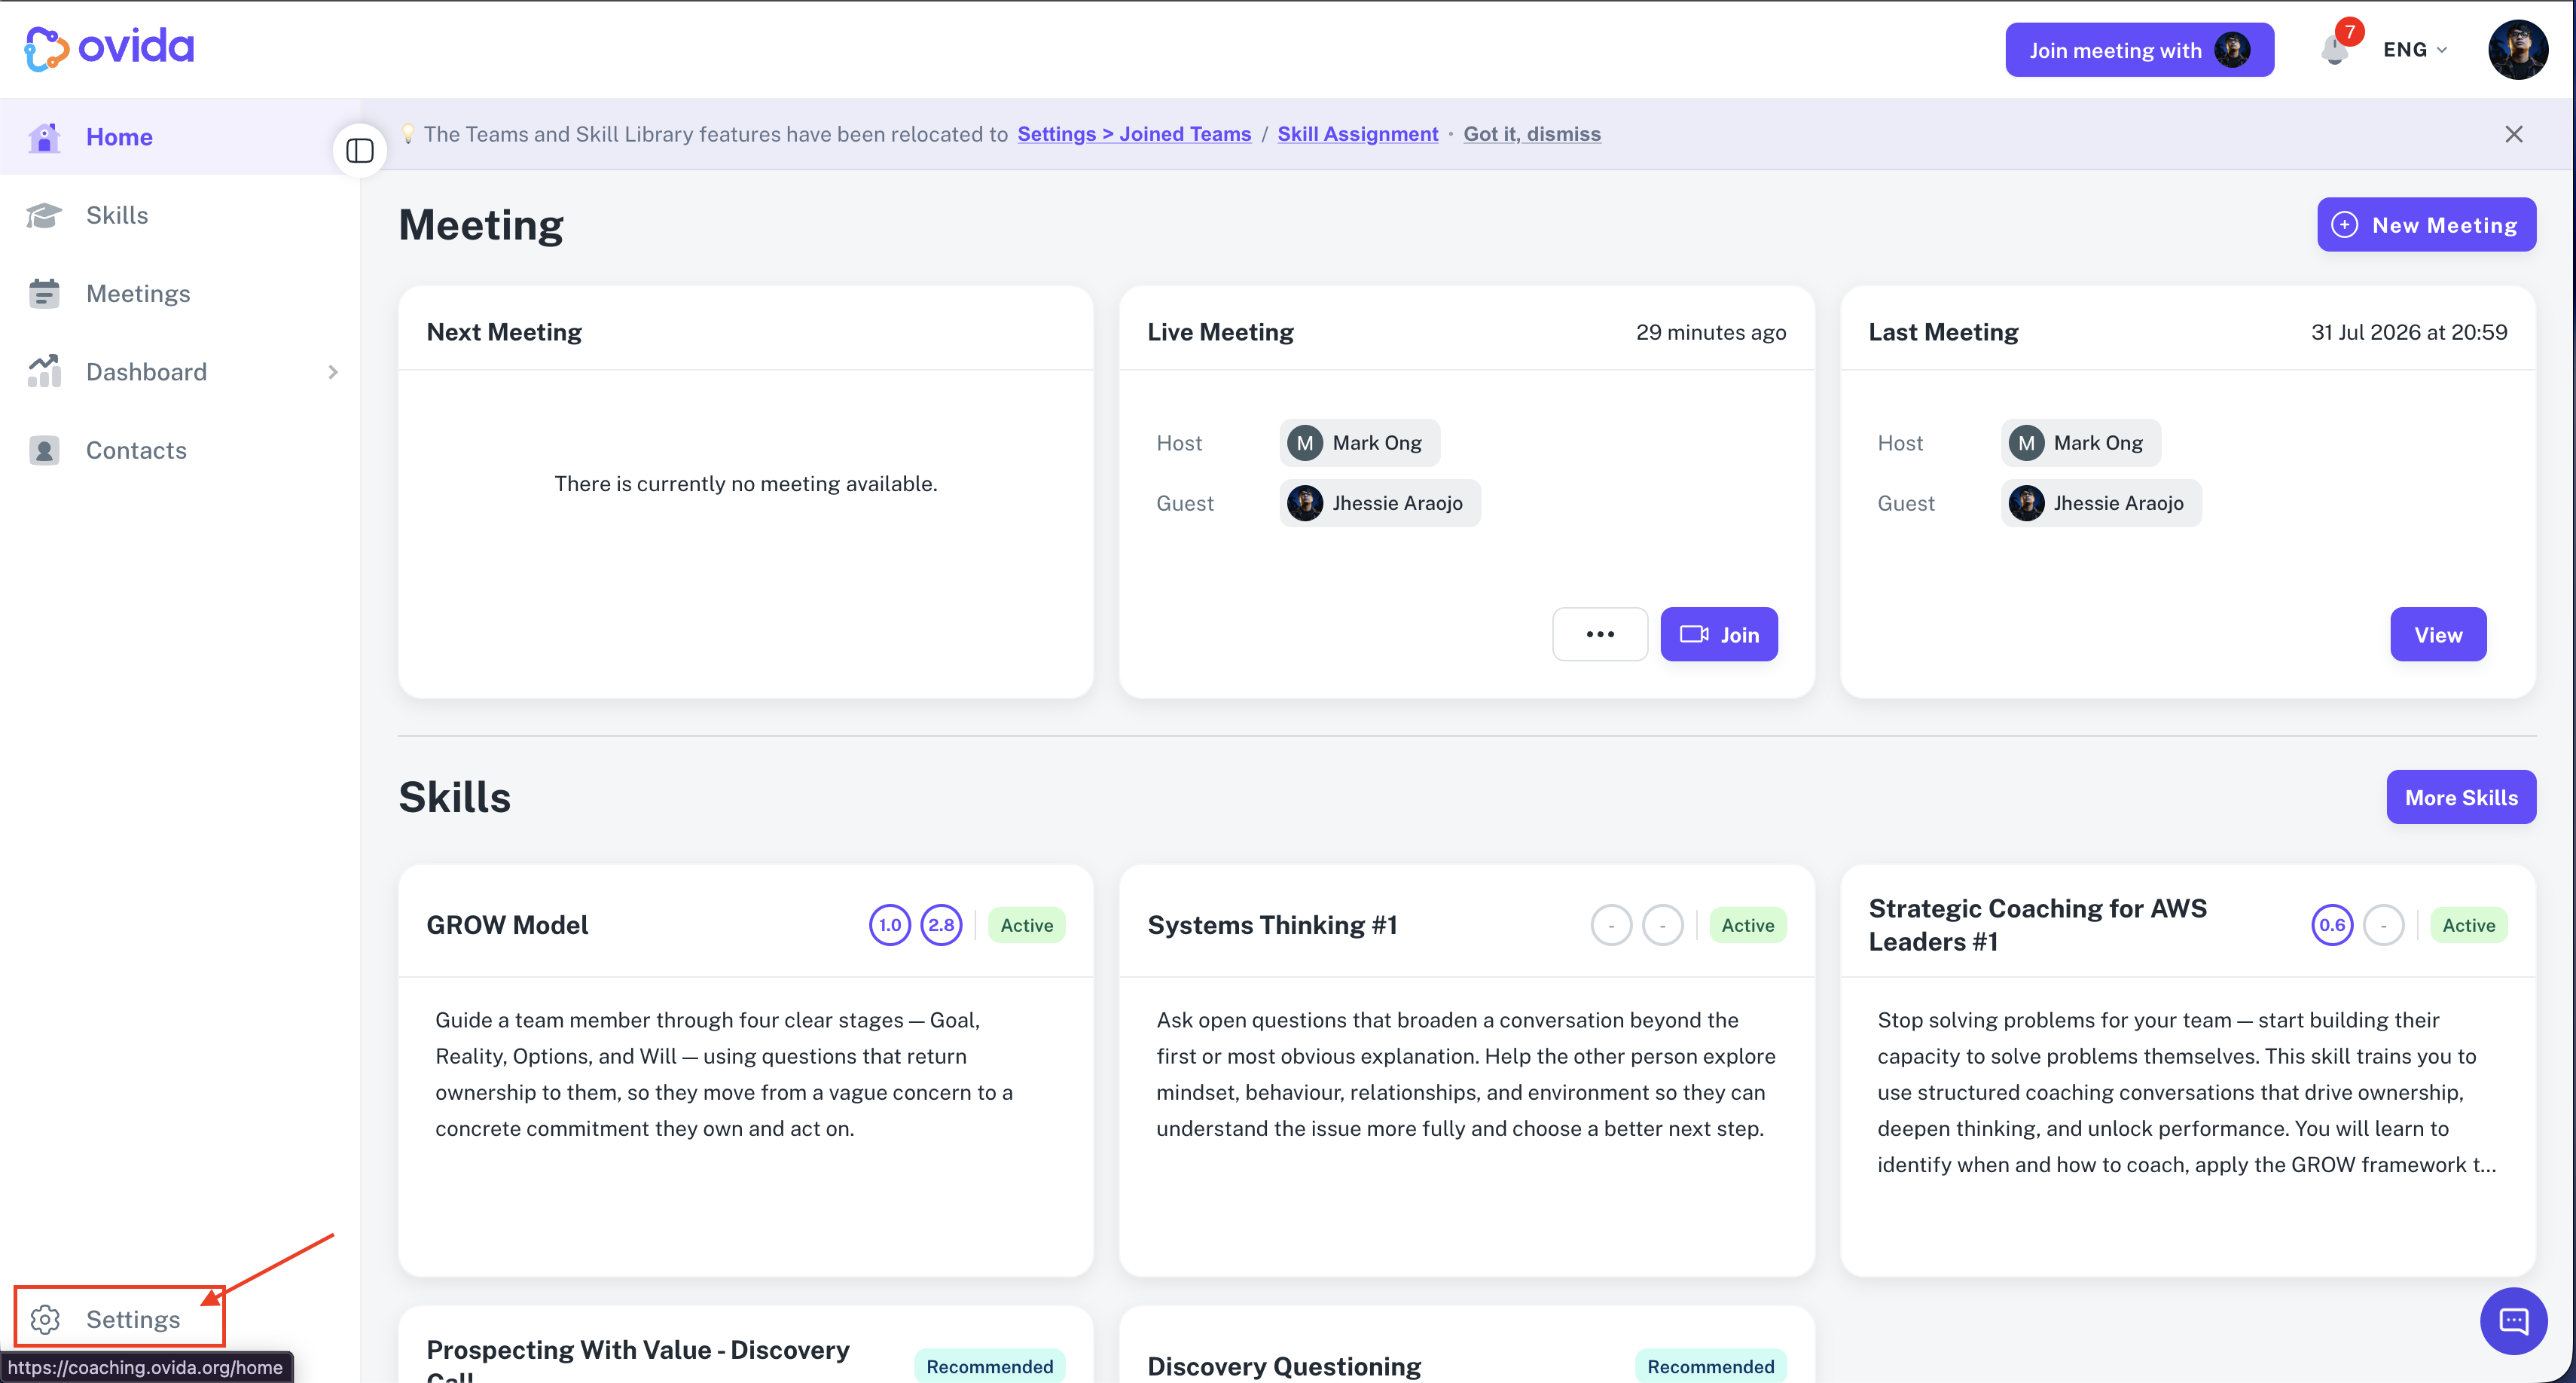Open the notifications bell
The height and width of the screenshot is (1383, 2576).
click(2334, 49)
